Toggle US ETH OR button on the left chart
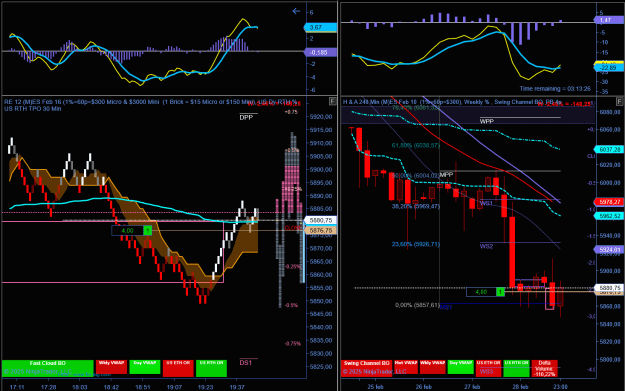Image resolution: width=625 pixels, height=391 pixels. pyautogui.click(x=178, y=367)
